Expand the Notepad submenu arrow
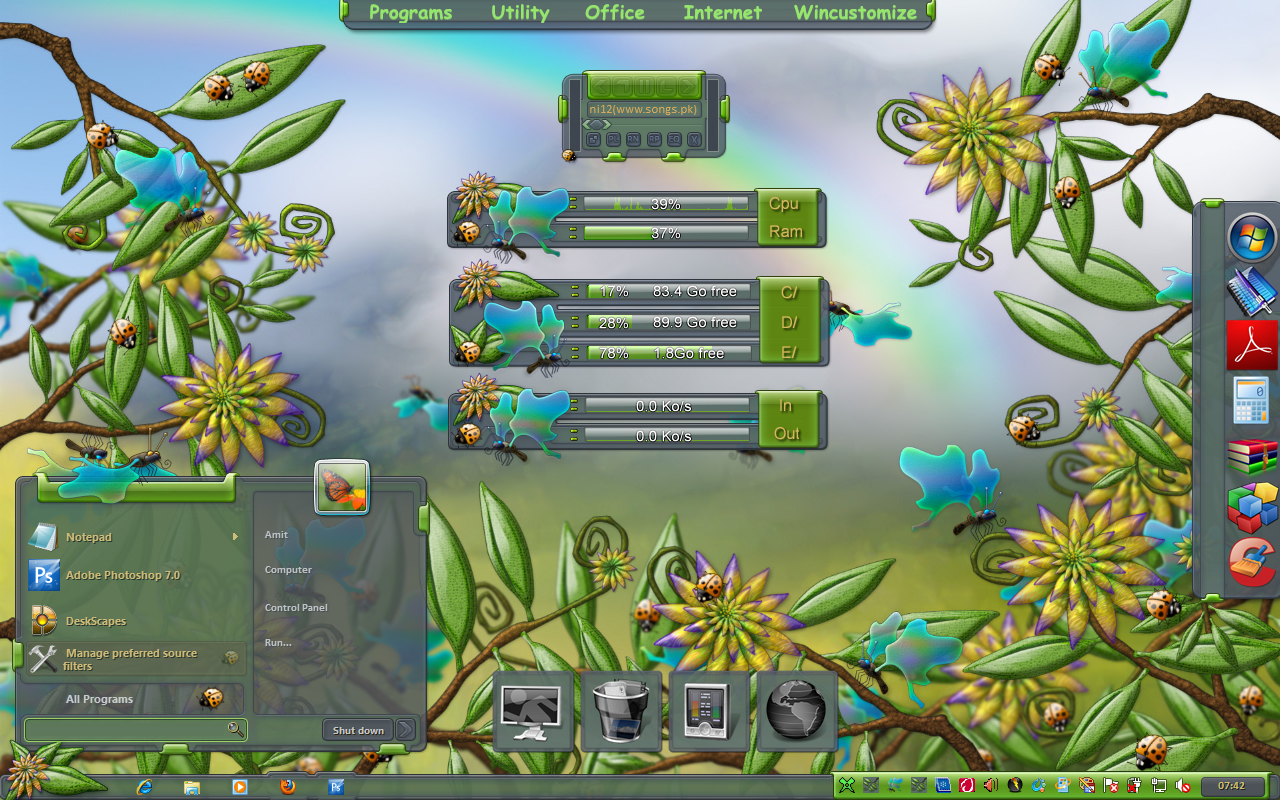Screen dimensions: 1280x800 [x=236, y=537]
